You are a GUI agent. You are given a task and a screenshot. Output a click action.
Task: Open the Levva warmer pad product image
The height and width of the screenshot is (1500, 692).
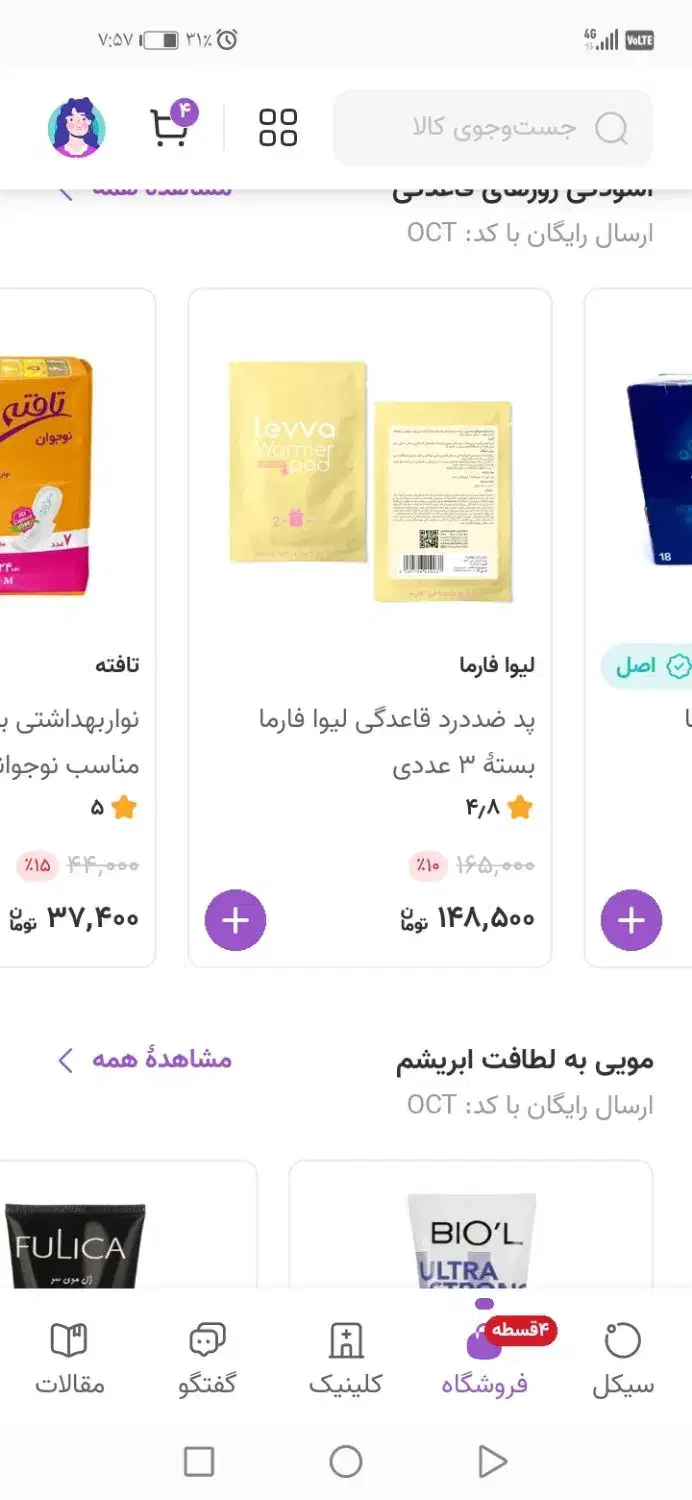[370, 480]
